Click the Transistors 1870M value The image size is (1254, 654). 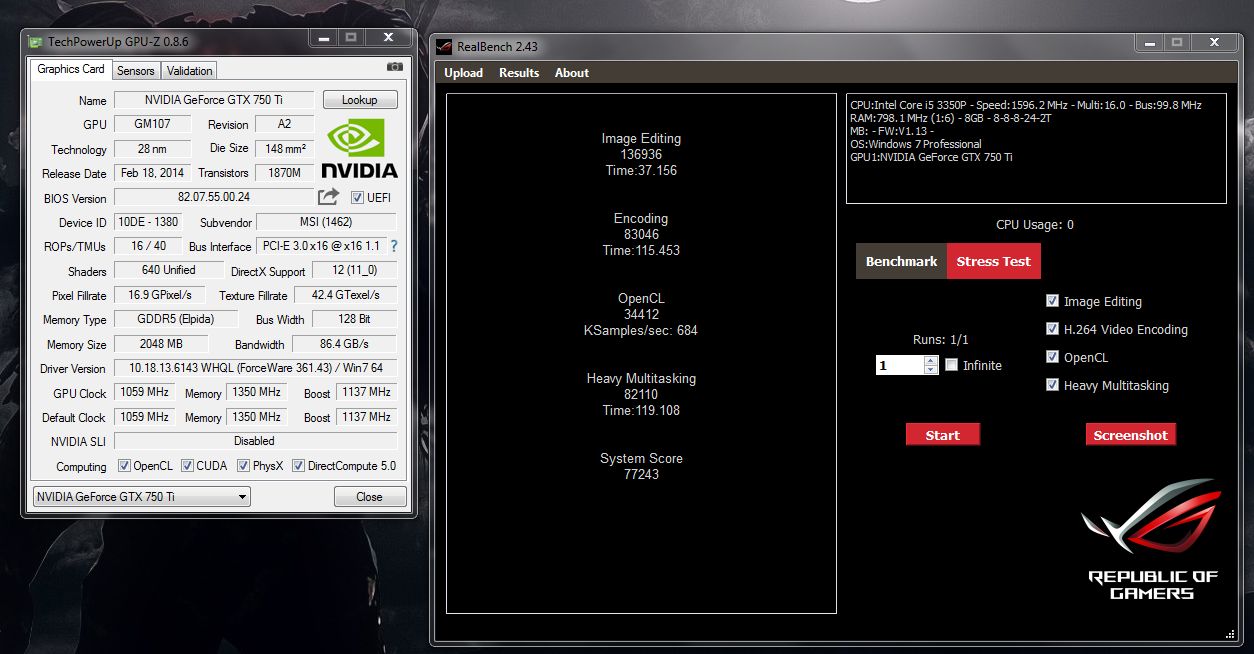[x=285, y=173]
